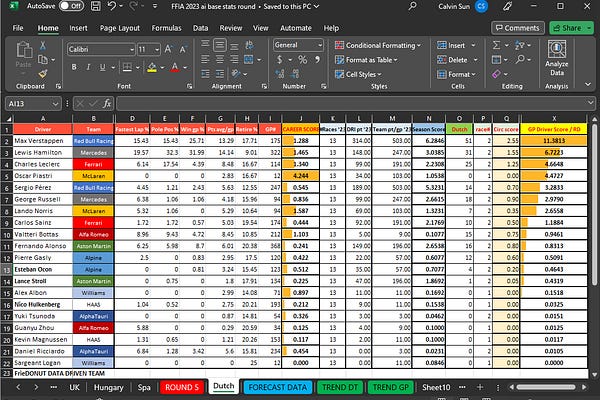Screen dimensions: 600x400
Task: Toggle Middle Align
Action: [x=220, y=45]
